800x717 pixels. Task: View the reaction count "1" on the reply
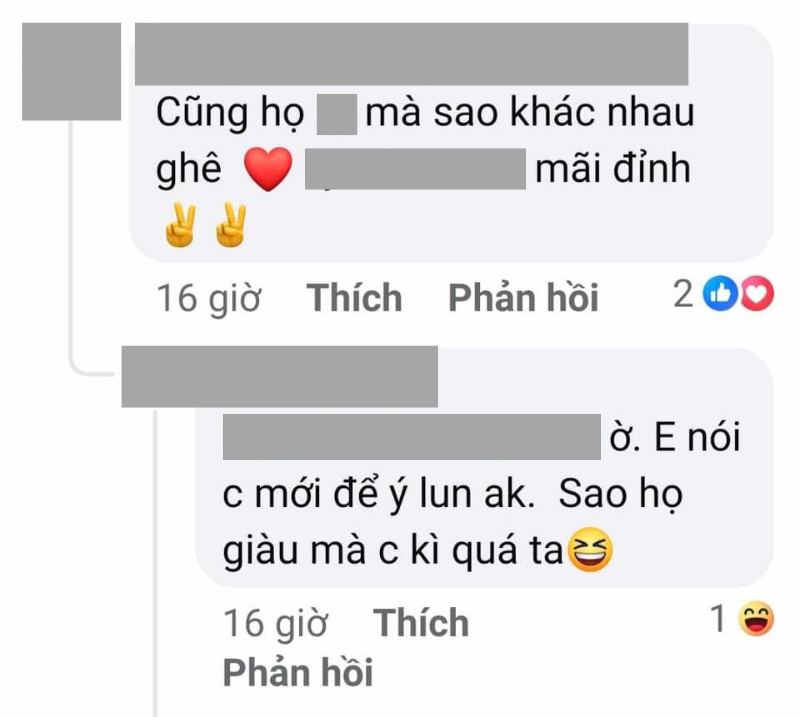pyautogui.click(x=718, y=618)
